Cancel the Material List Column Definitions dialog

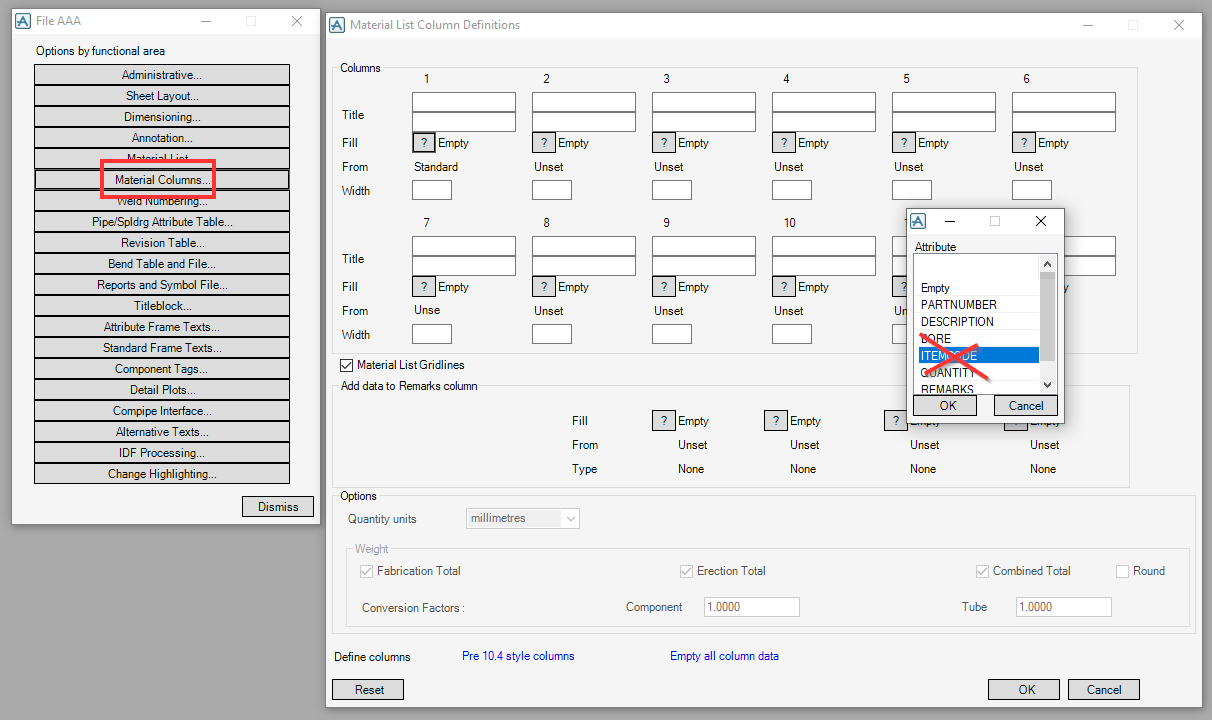[1104, 690]
